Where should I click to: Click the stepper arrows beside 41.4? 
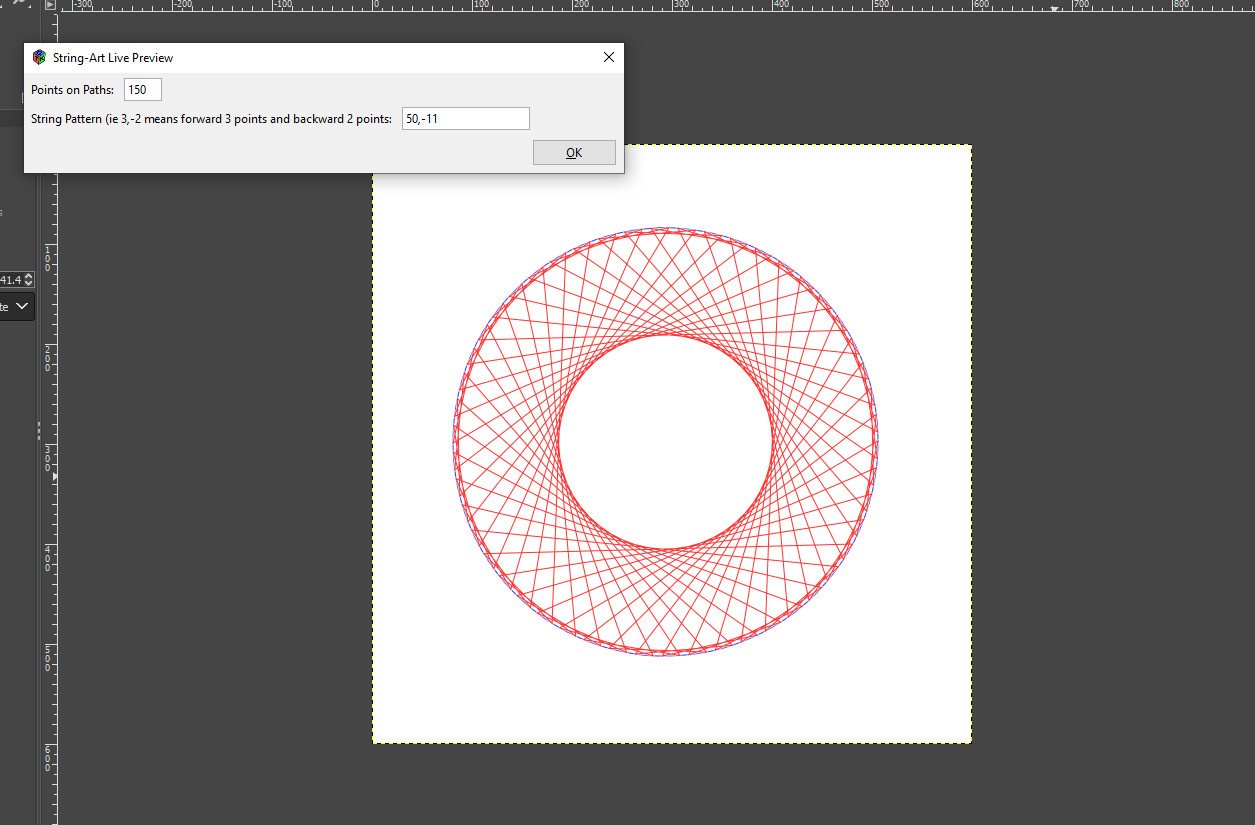[x=29, y=279]
